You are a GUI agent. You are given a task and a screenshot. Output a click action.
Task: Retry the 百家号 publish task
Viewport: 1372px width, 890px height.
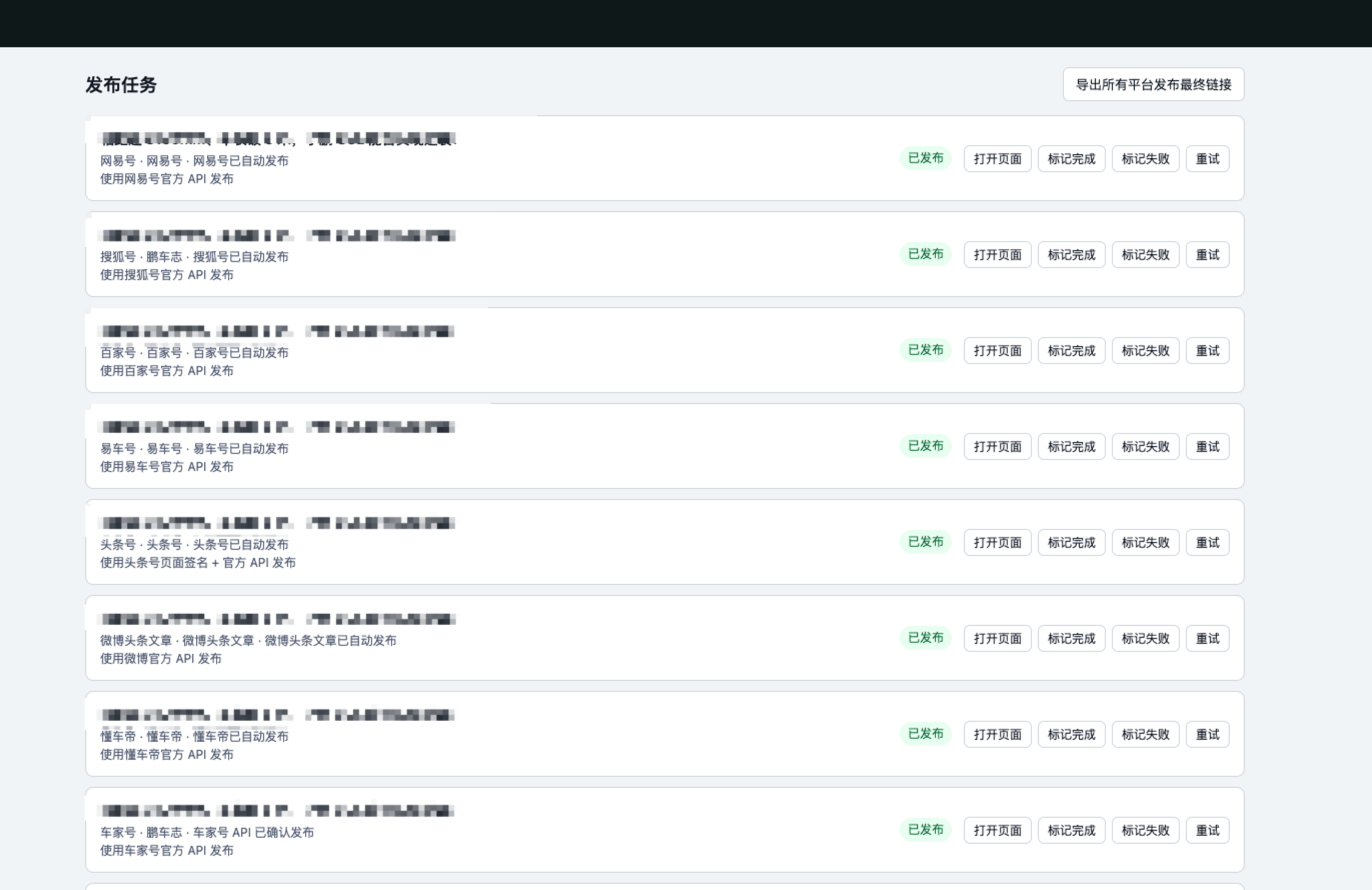1207,351
